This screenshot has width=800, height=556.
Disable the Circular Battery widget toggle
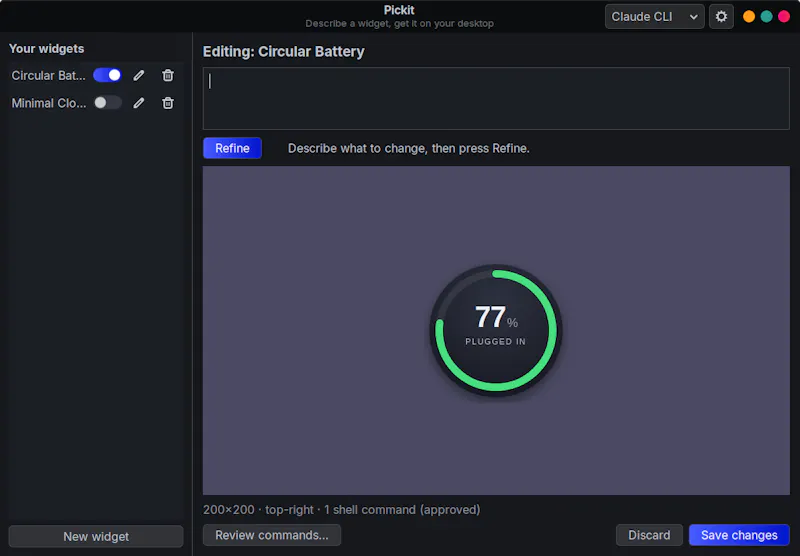(x=107, y=75)
